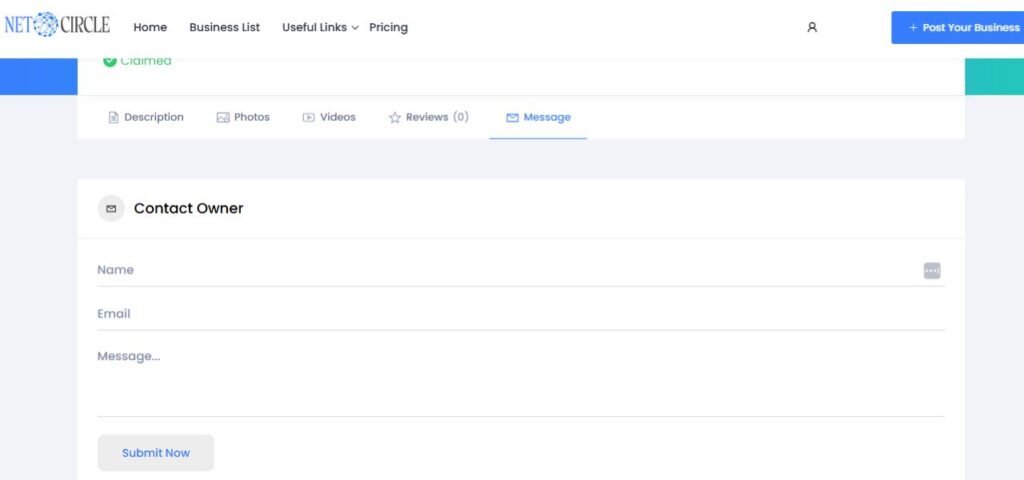Switch to the Photos tab
Viewport: 1024px width, 480px height.
[243, 118]
